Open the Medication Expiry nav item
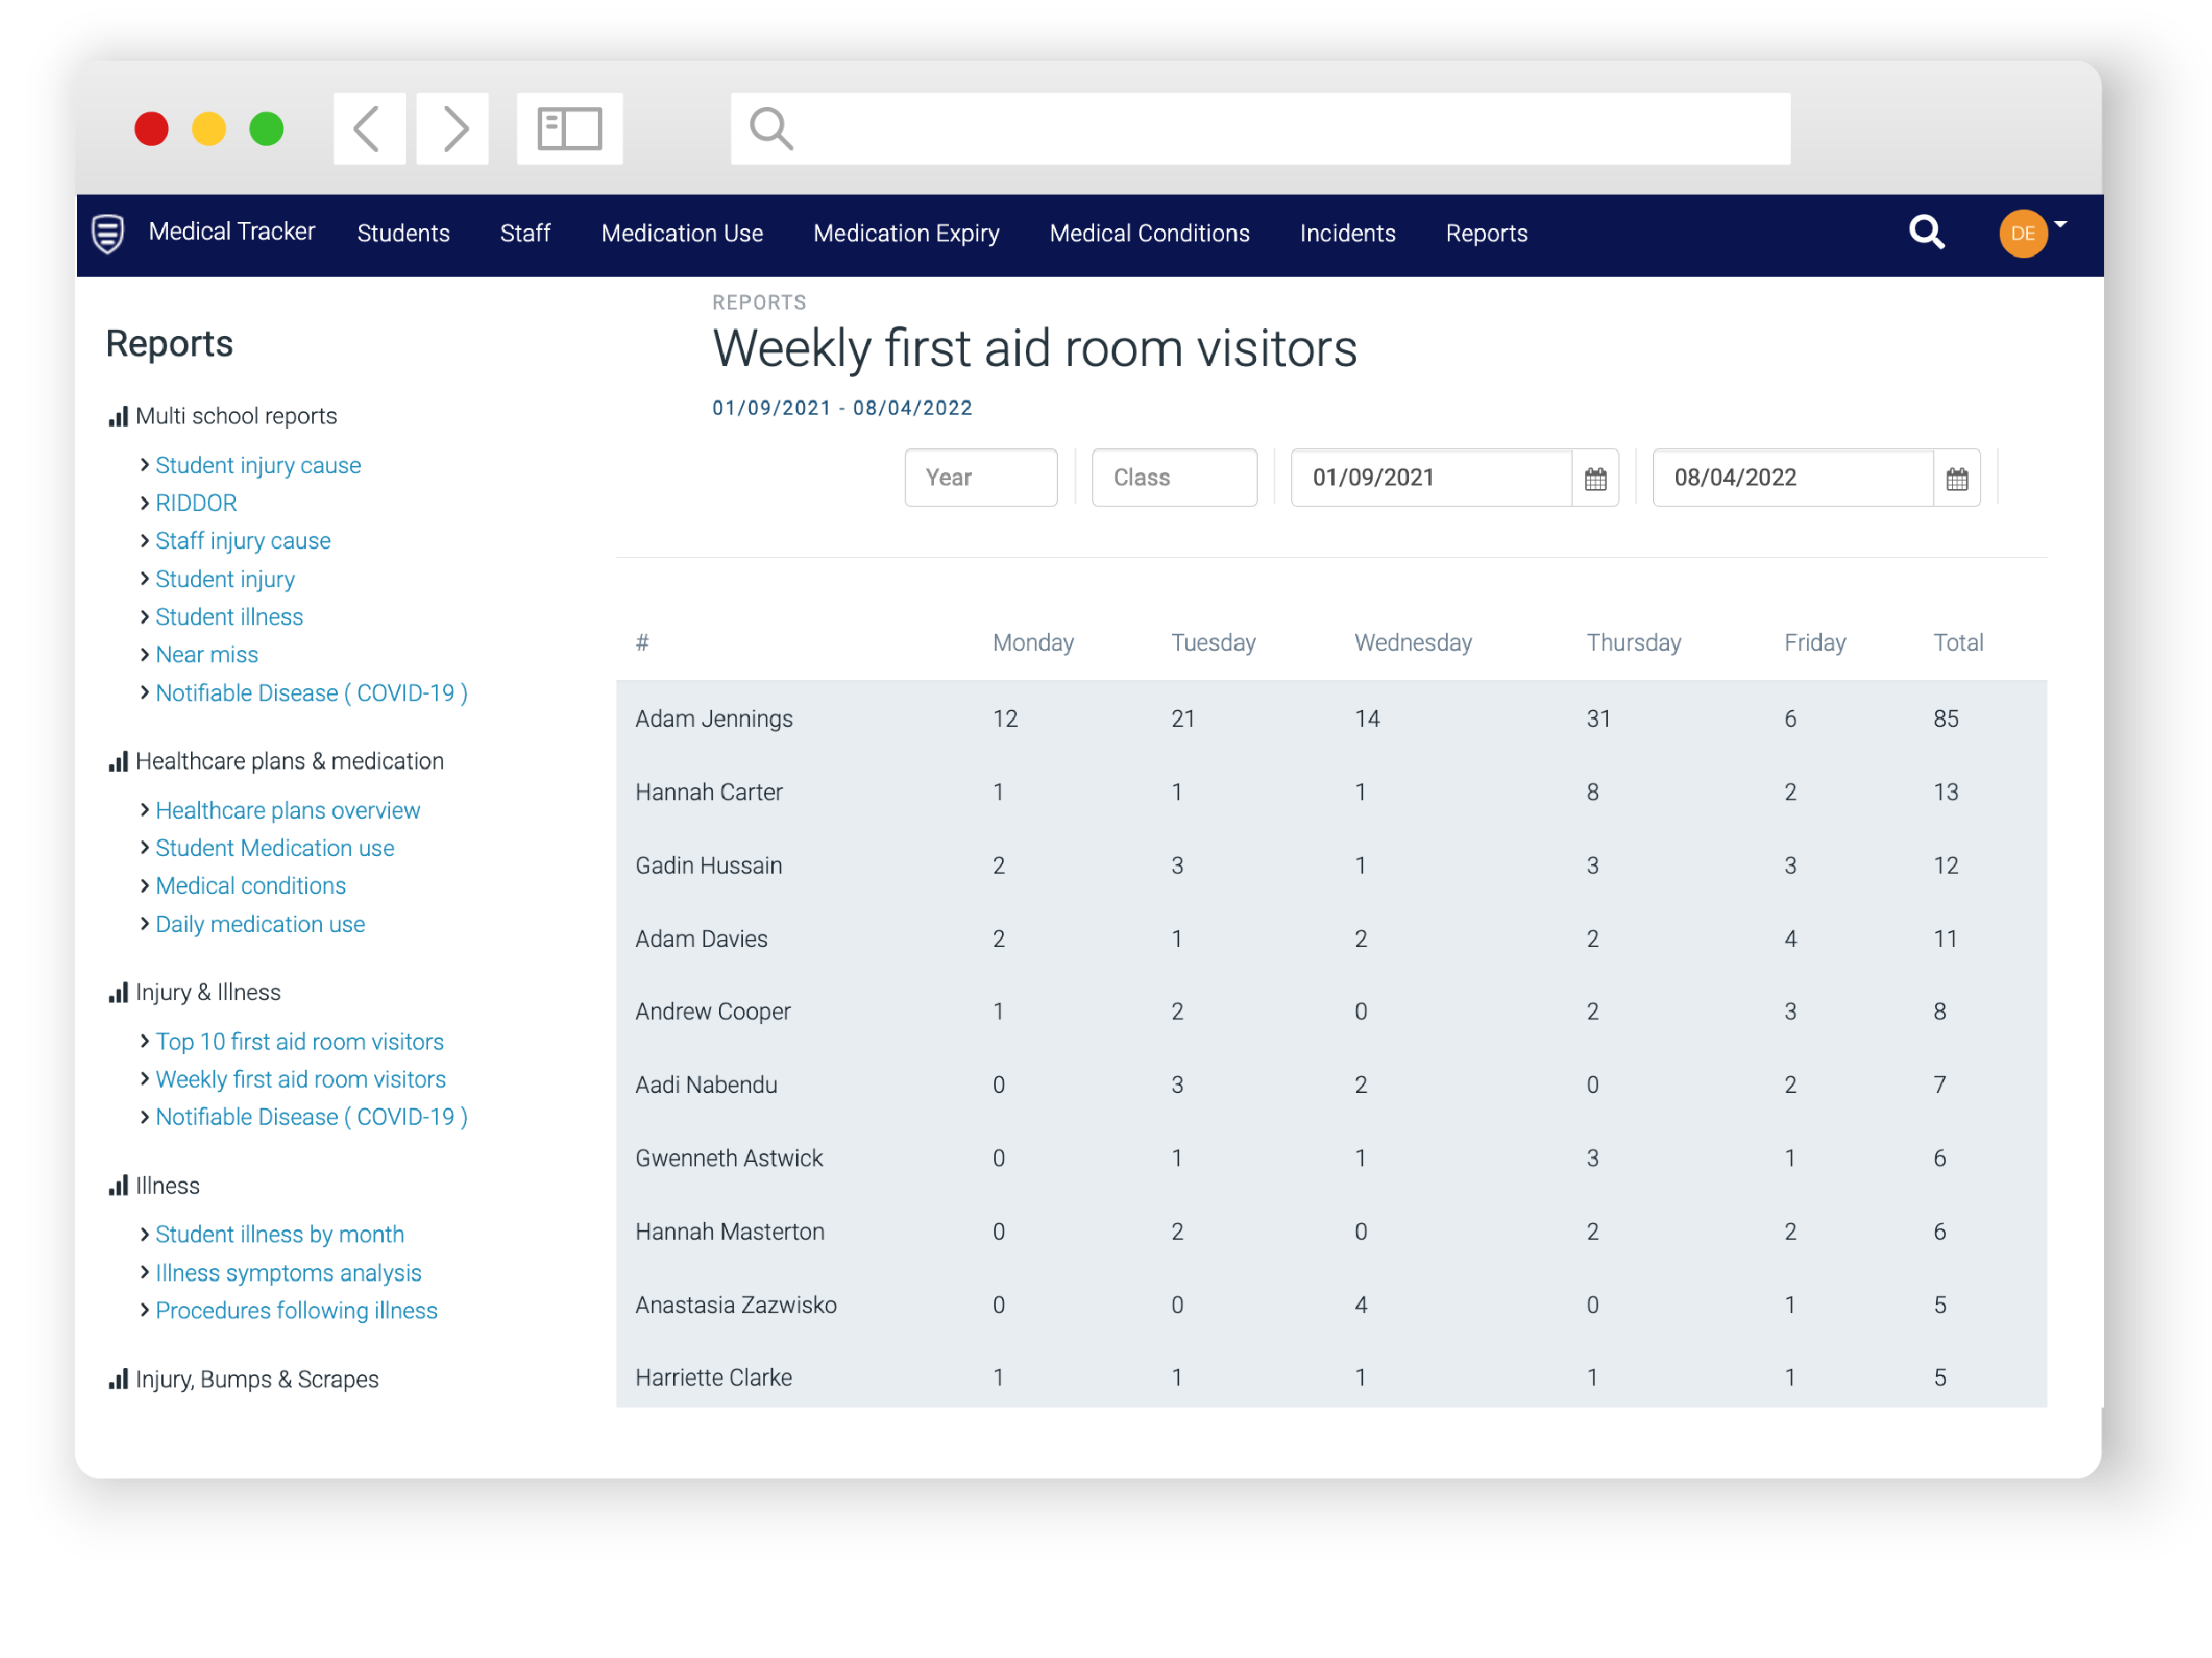Image resolution: width=2212 pixels, height=1658 pixels. 906,233
